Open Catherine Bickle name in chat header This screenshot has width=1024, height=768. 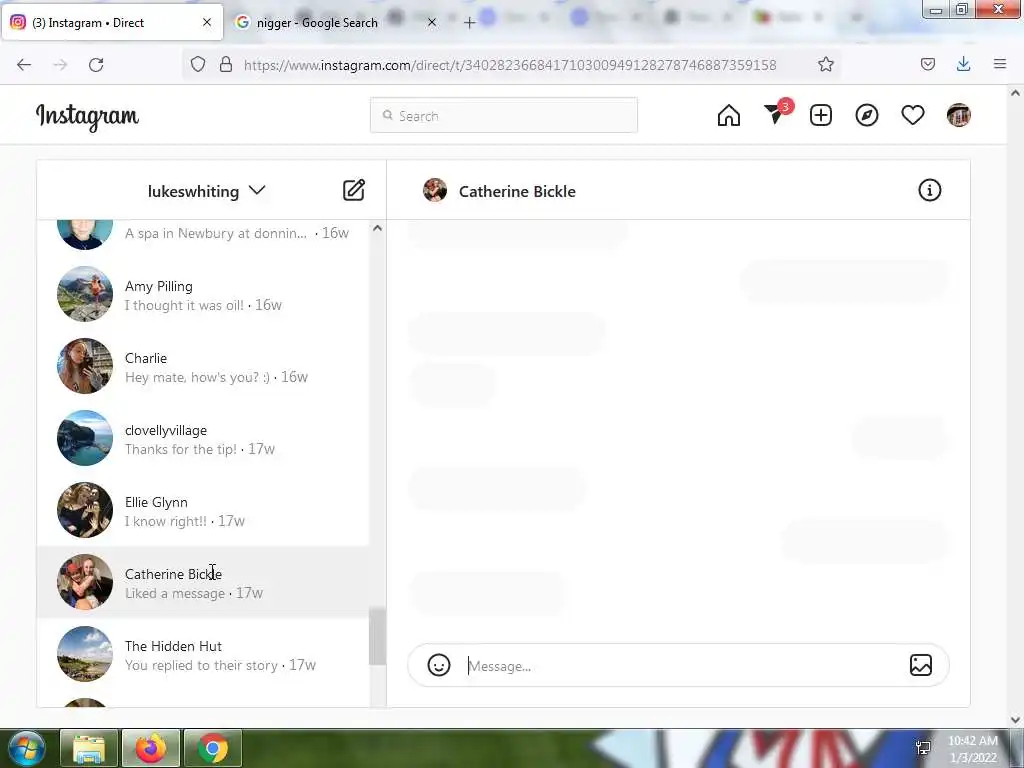coord(517,191)
